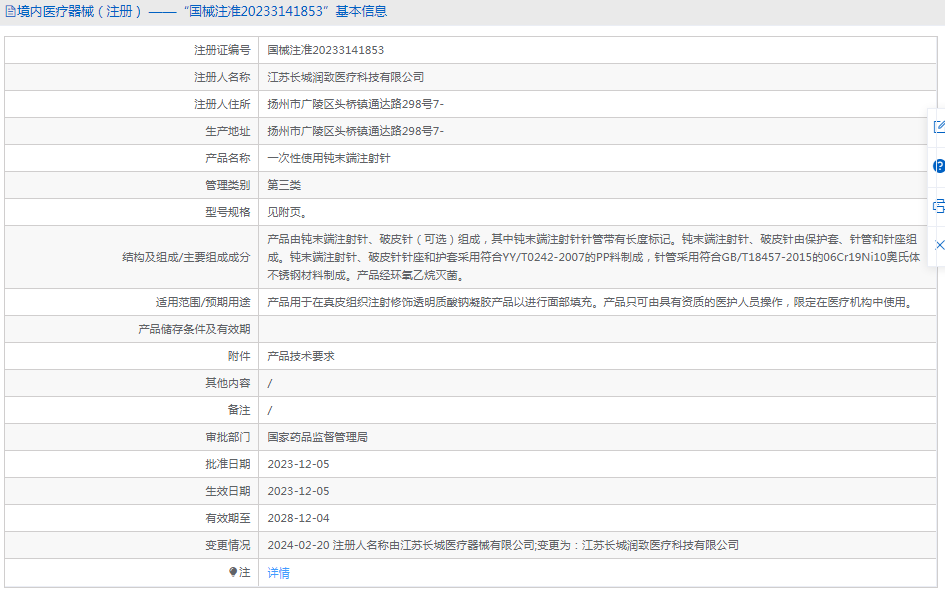The image size is (945, 592).
Task: Click the 注册人名称 label
Action: (222, 77)
